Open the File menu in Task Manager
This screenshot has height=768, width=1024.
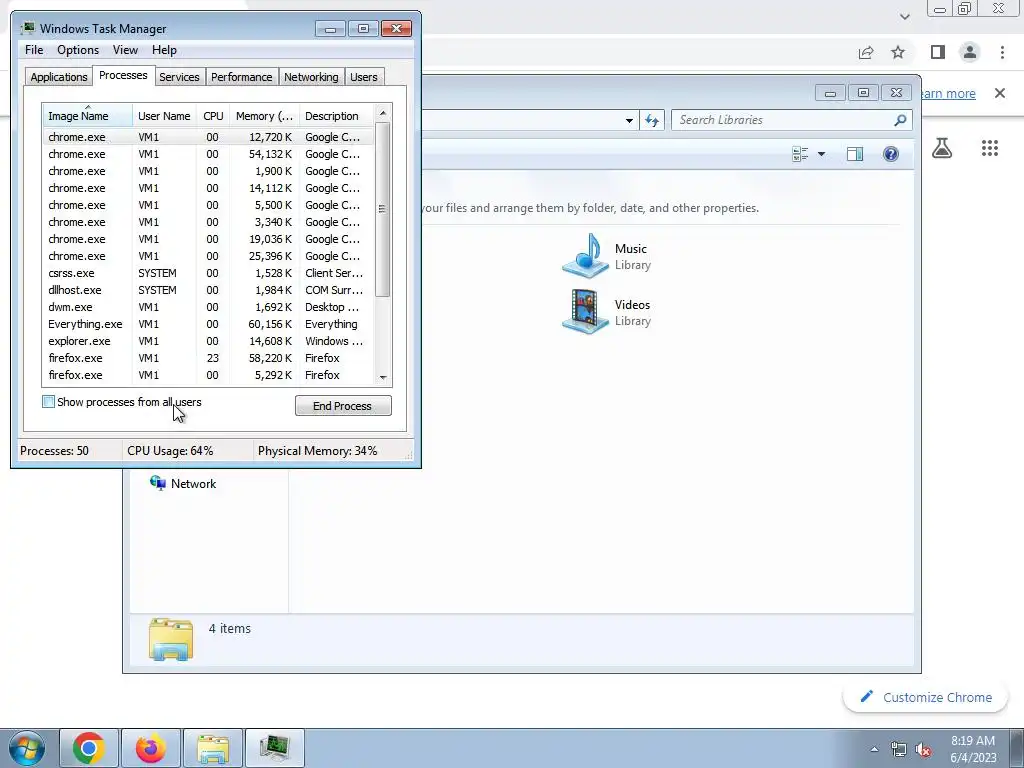pyautogui.click(x=34, y=50)
